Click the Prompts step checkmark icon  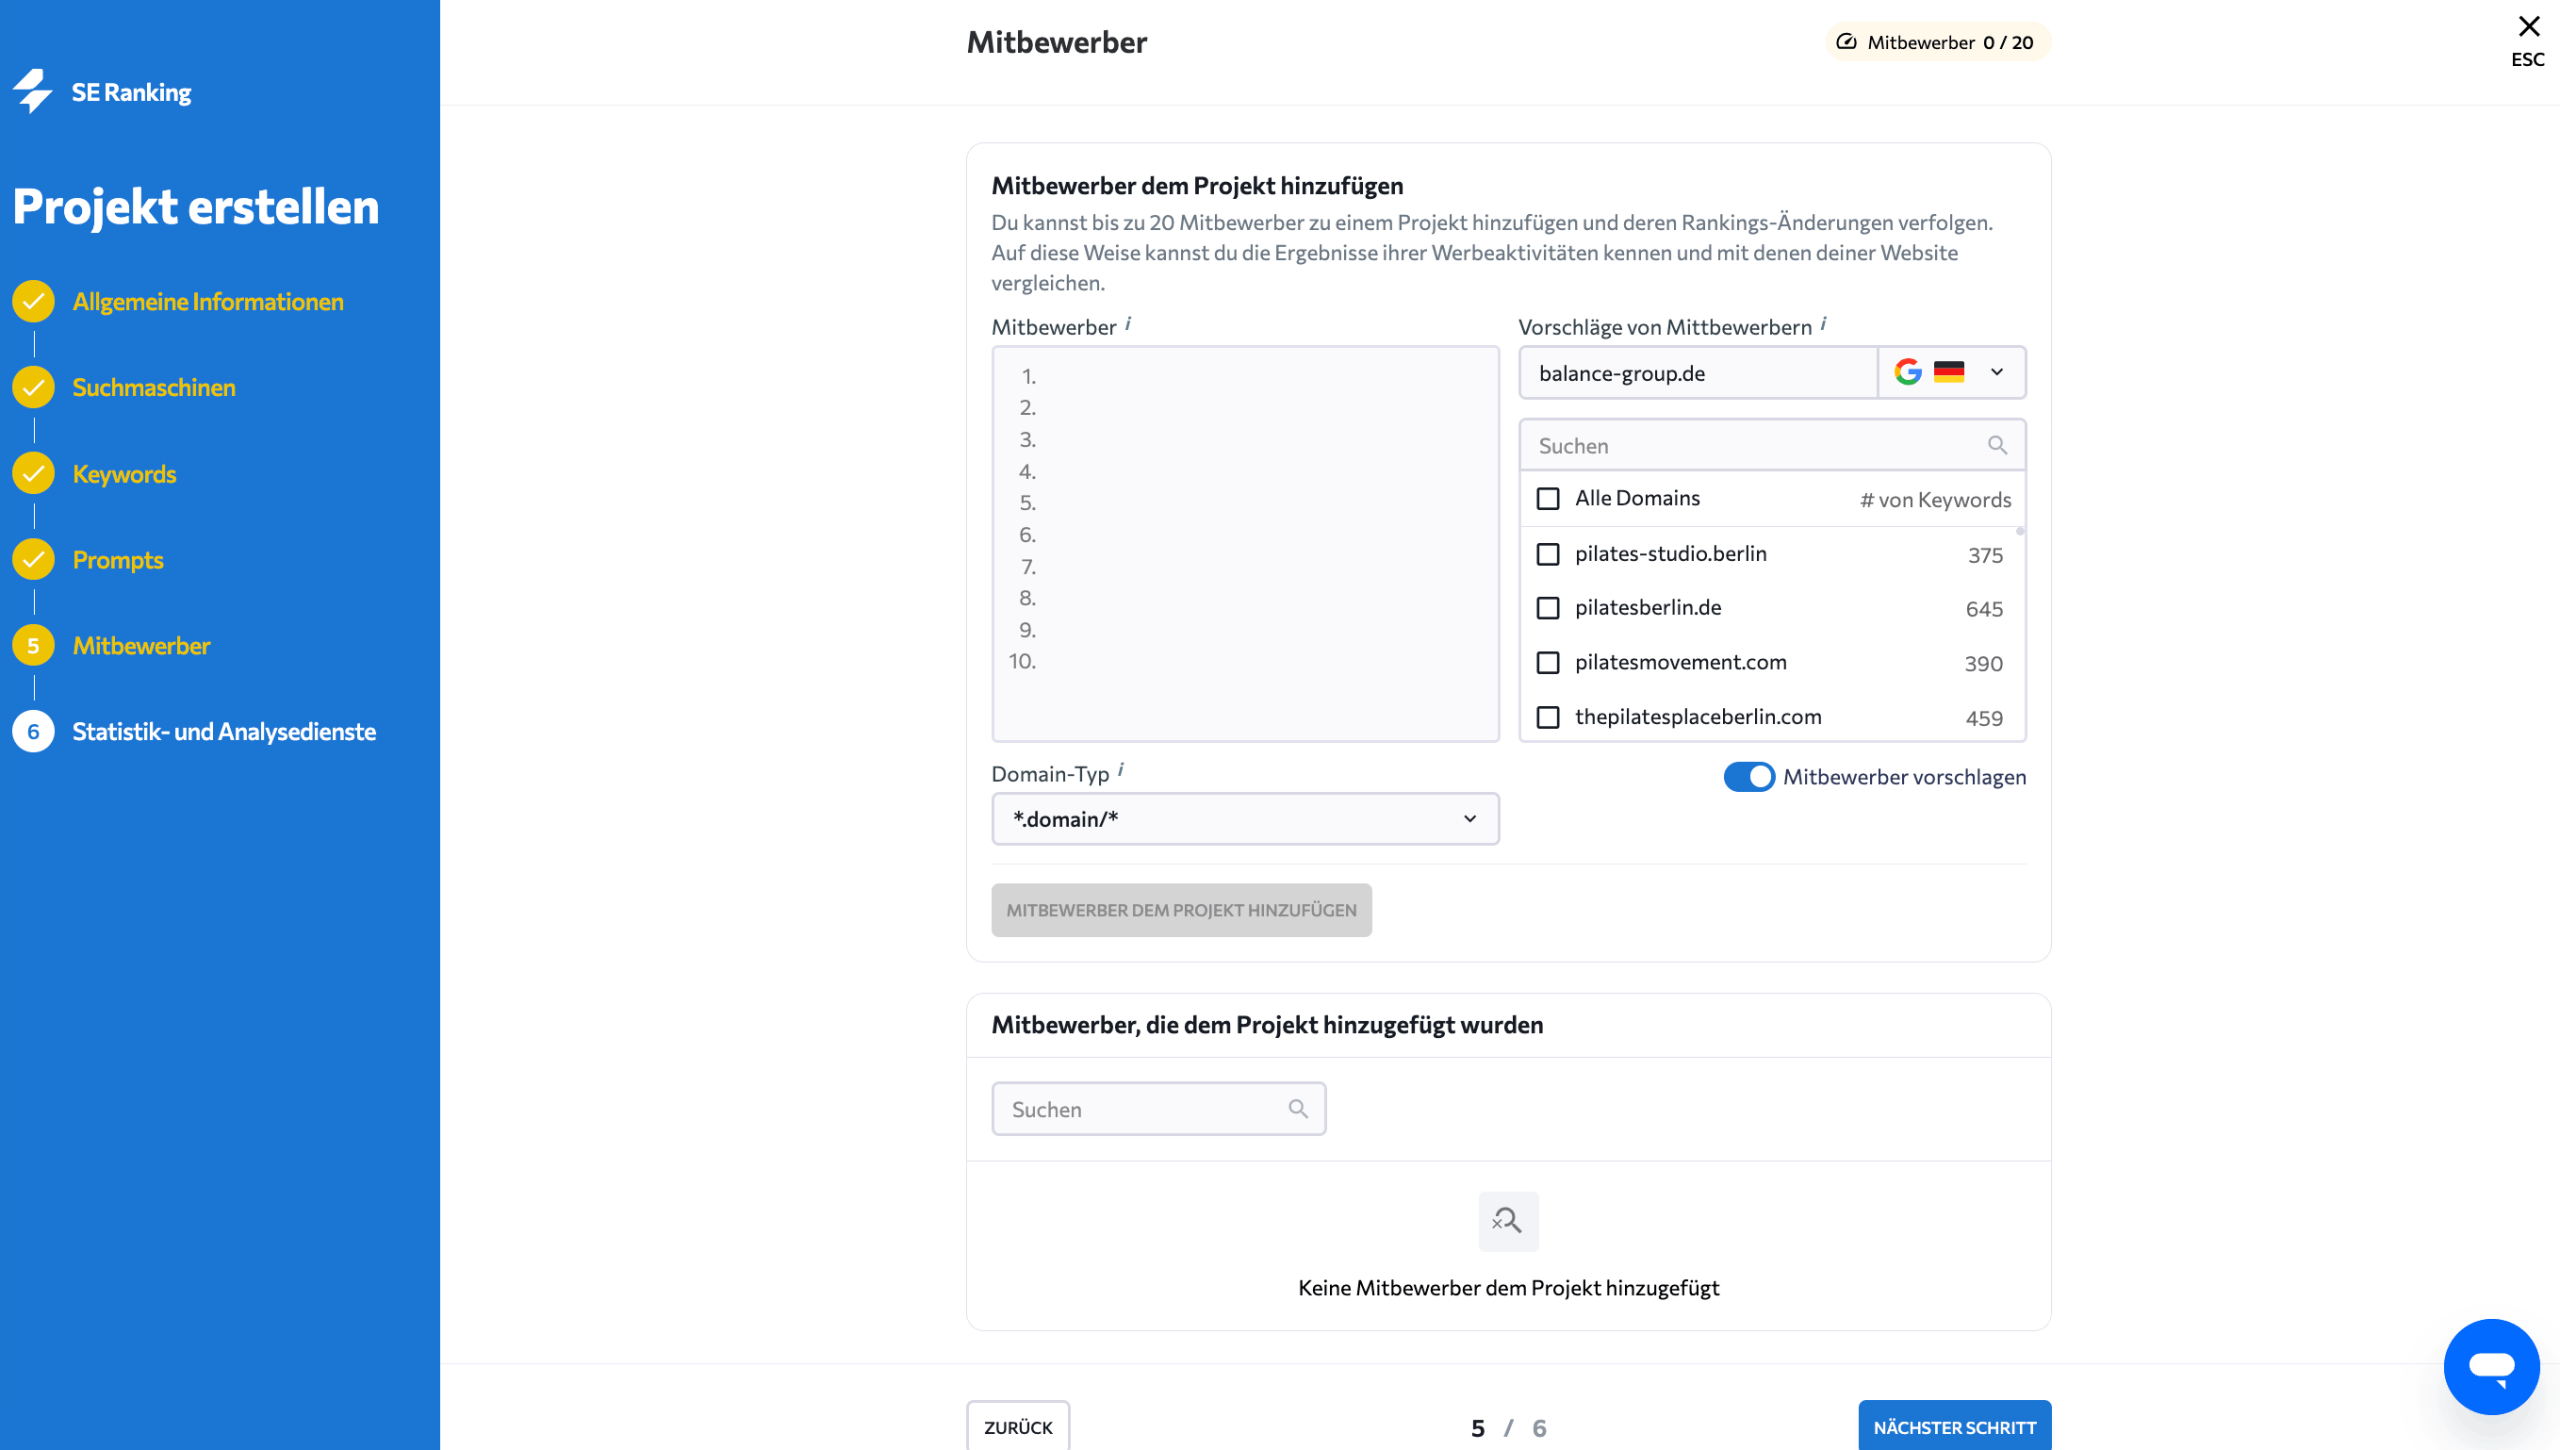point(33,560)
